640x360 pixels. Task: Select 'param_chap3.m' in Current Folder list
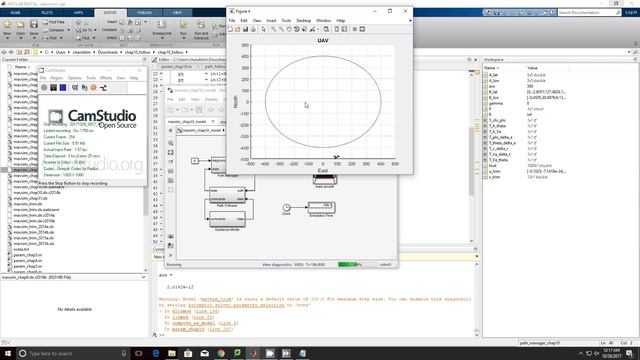pos(27,255)
